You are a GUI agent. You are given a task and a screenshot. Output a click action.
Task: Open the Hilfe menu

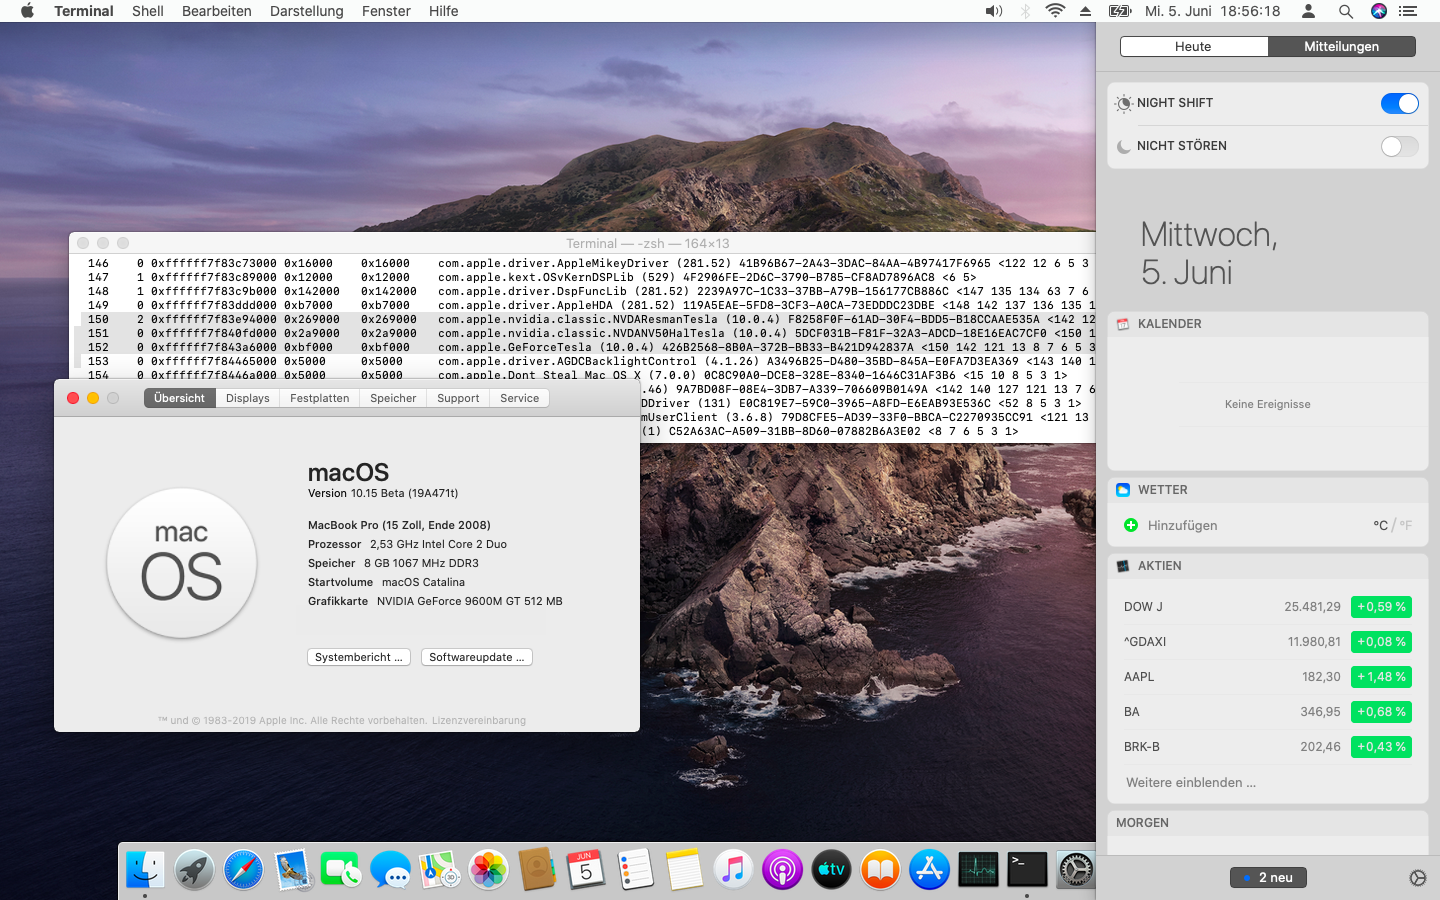point(444,11)
